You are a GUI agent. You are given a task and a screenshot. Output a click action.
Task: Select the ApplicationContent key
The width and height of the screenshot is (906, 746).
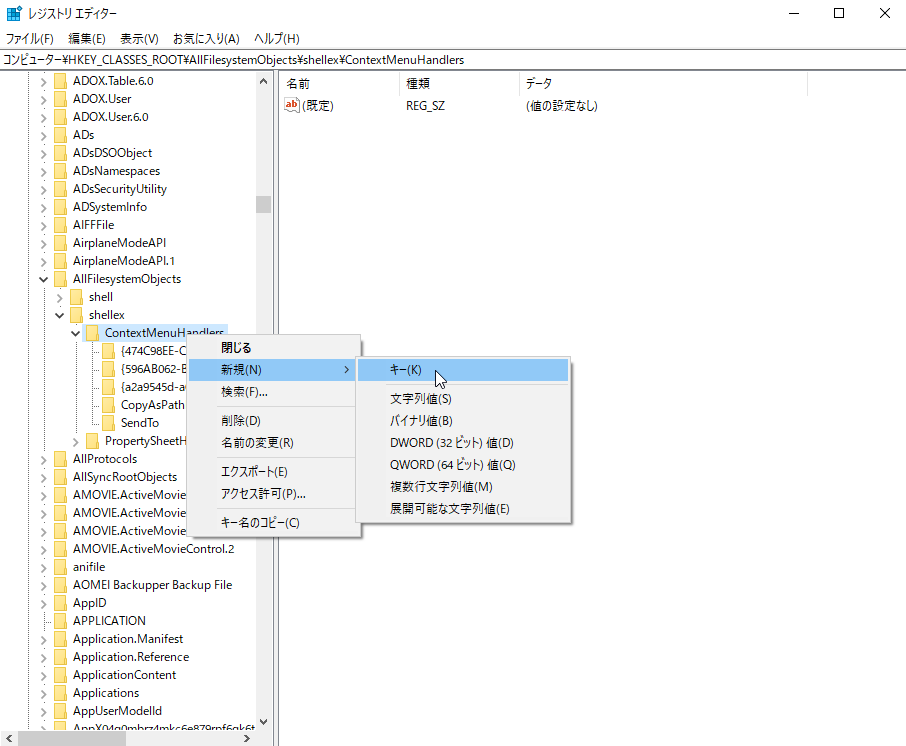click(124, 675)
